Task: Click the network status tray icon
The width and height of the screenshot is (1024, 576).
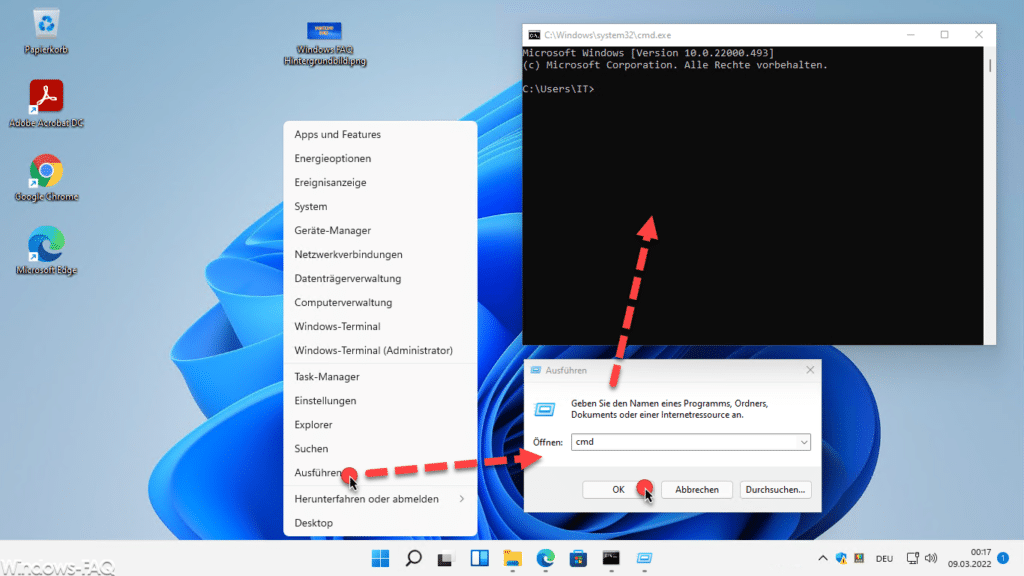Action: (912, 558)
